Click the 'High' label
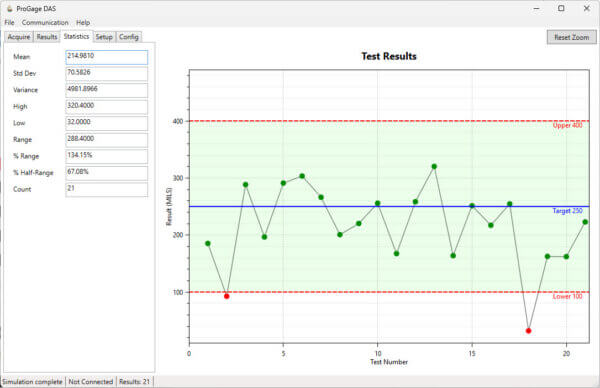 (x=20, y=107)
